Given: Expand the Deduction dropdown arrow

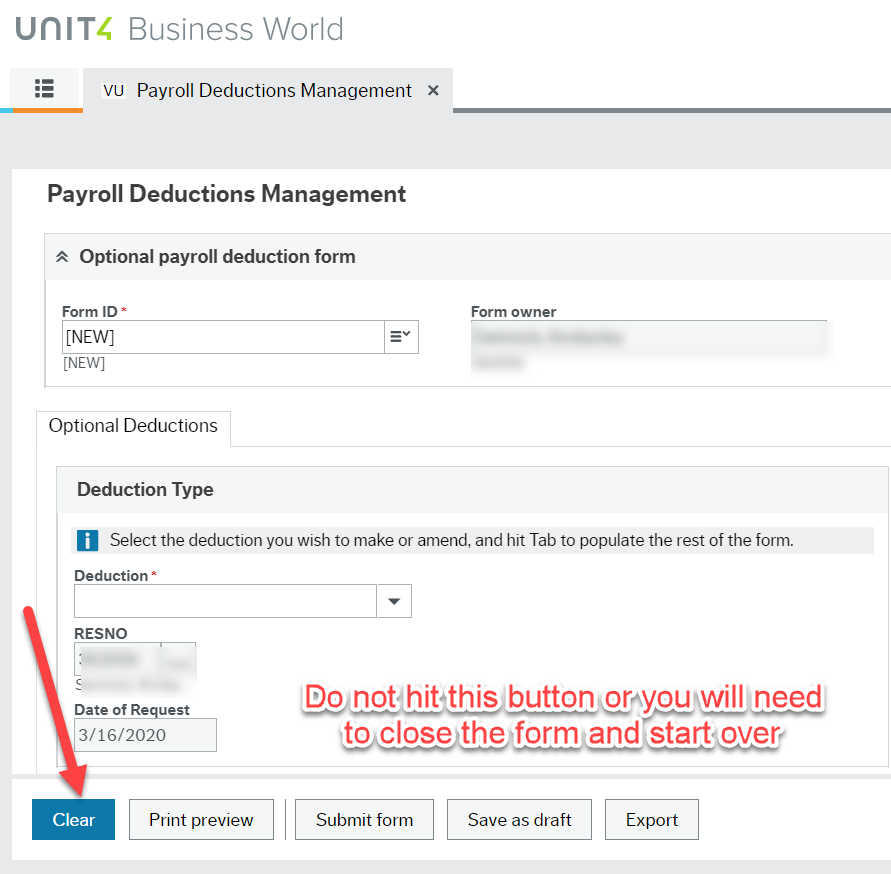Looking at the screenshot, I should (394, 601).
